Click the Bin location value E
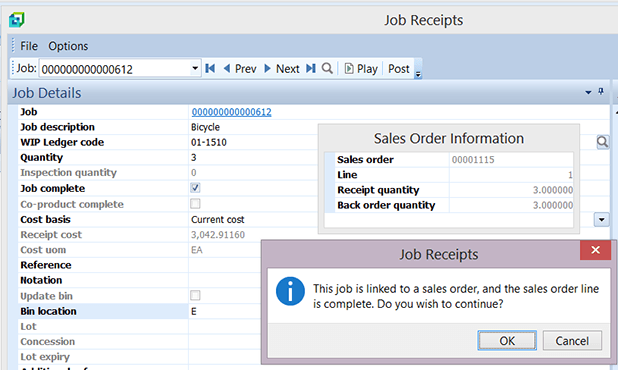Image resolution: width=618 pixels, height=370 pixels. click(x=194, y=311)
